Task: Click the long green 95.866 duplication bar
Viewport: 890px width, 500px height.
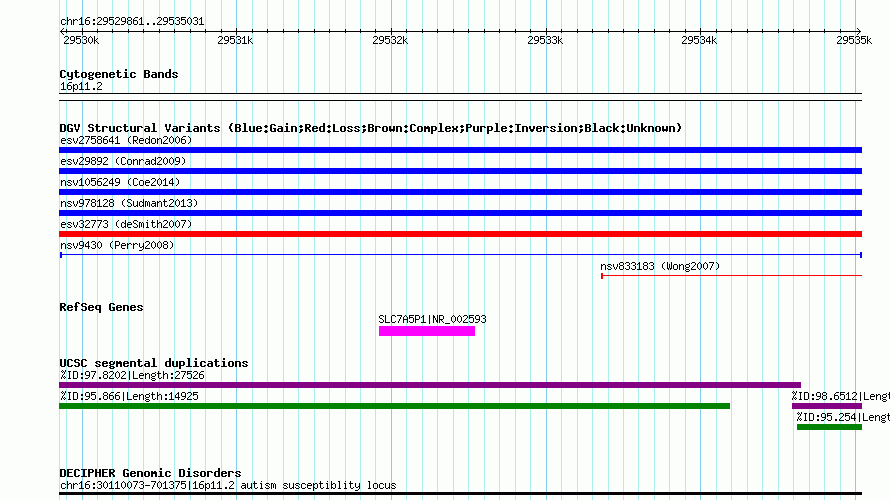Action: click(394, 406)
